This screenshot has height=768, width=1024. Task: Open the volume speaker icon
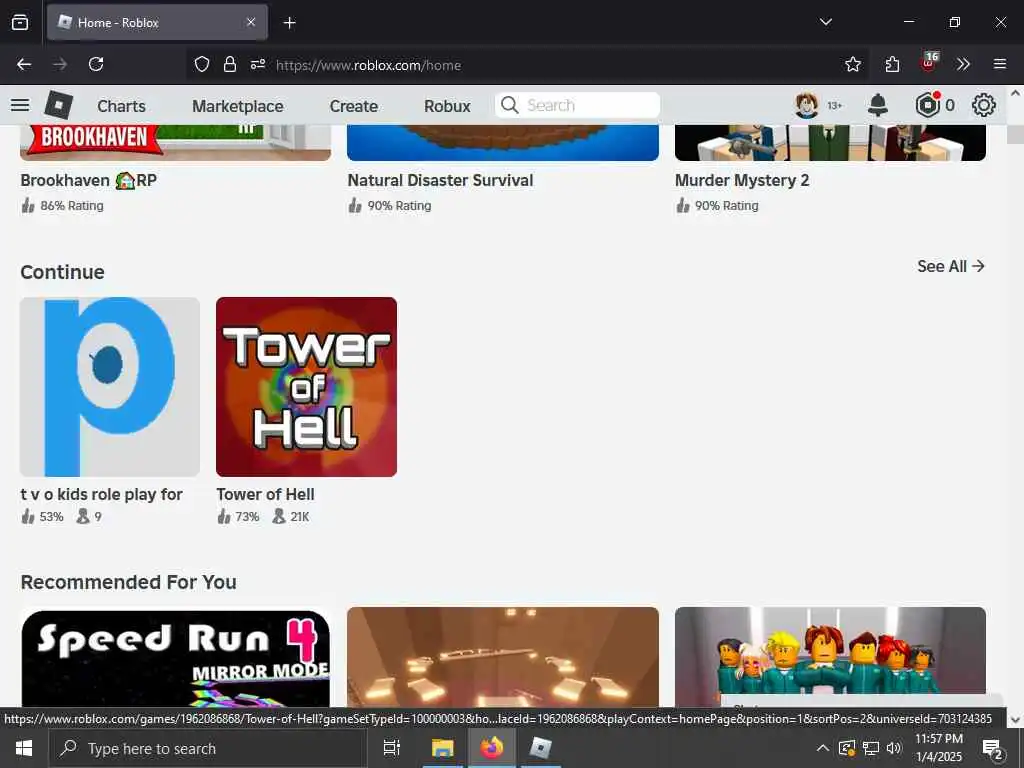click(894, 748)
